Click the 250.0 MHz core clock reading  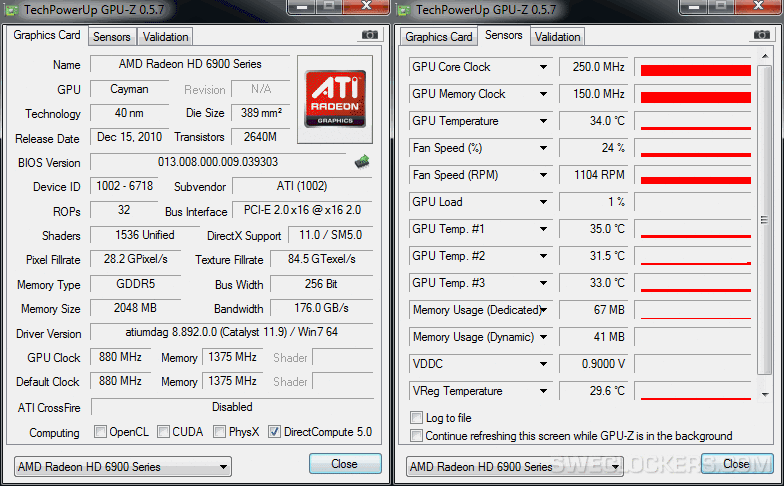[594, 67]
